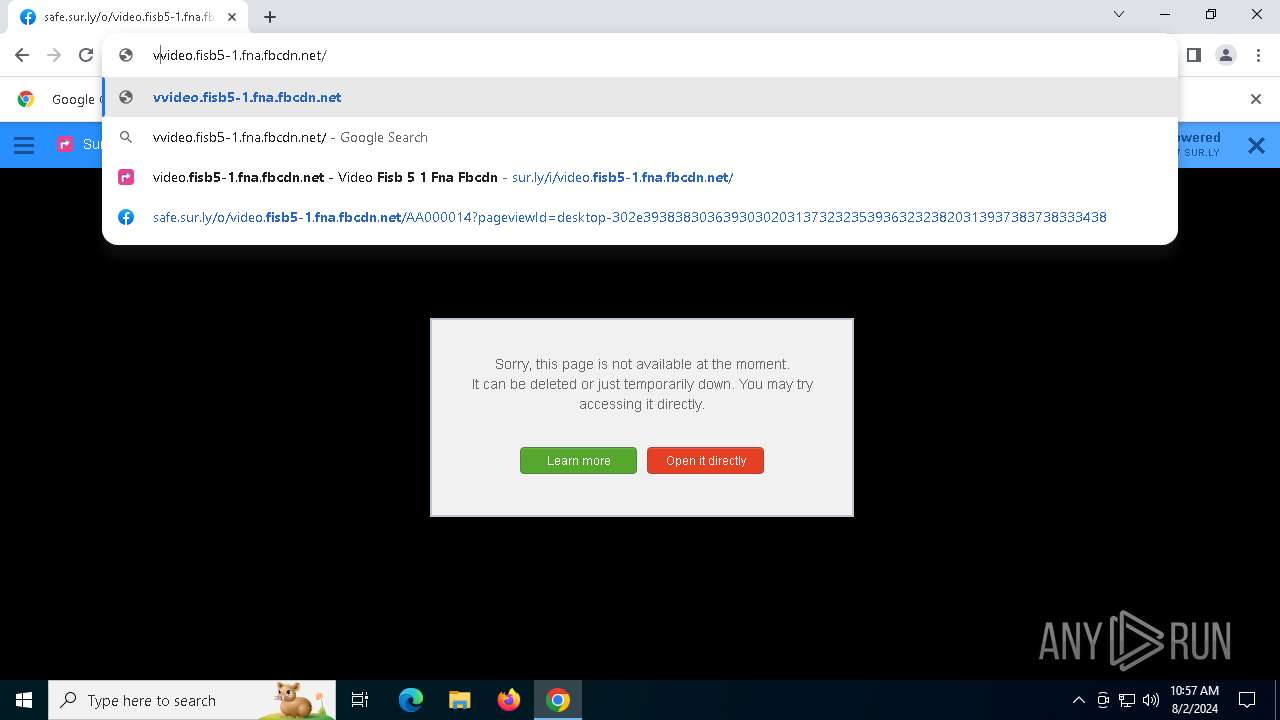Select vvideo.fisb5-1.fna.fbcdn.net URL suggestion
This screenshot has height=720, width=1280.
click(x=640, y=97)
